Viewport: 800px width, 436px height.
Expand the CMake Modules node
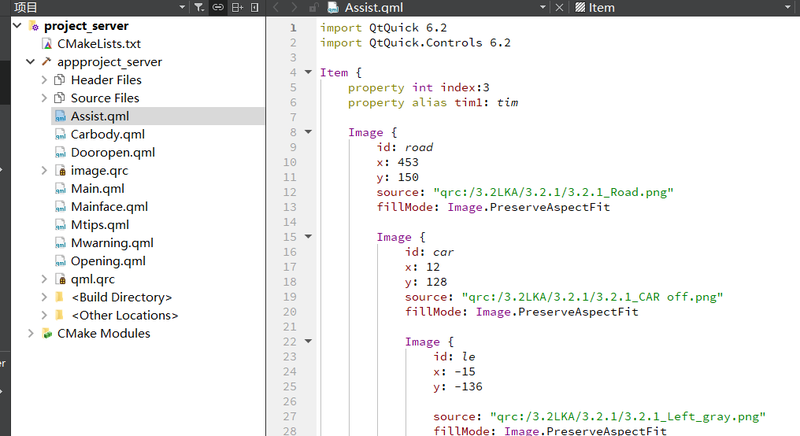31,334
